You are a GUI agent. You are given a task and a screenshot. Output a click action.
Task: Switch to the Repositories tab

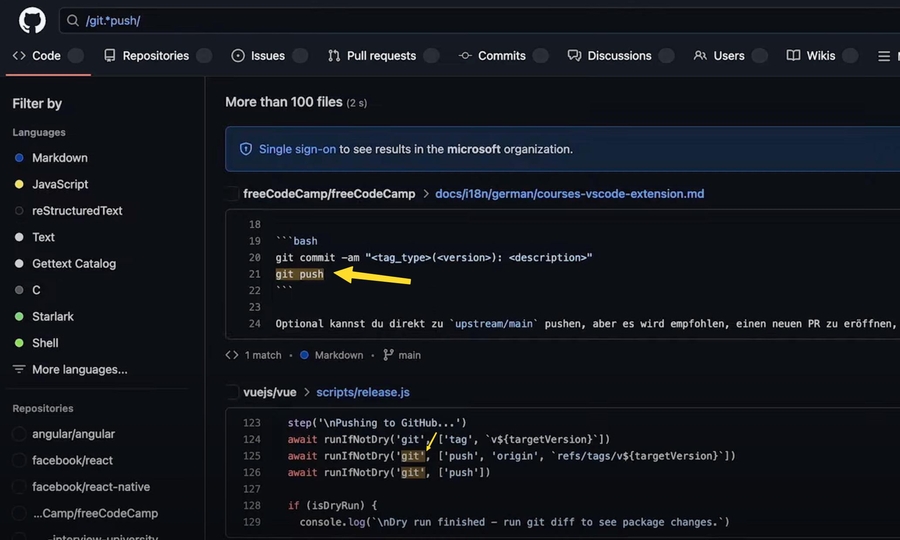[155, 56]
